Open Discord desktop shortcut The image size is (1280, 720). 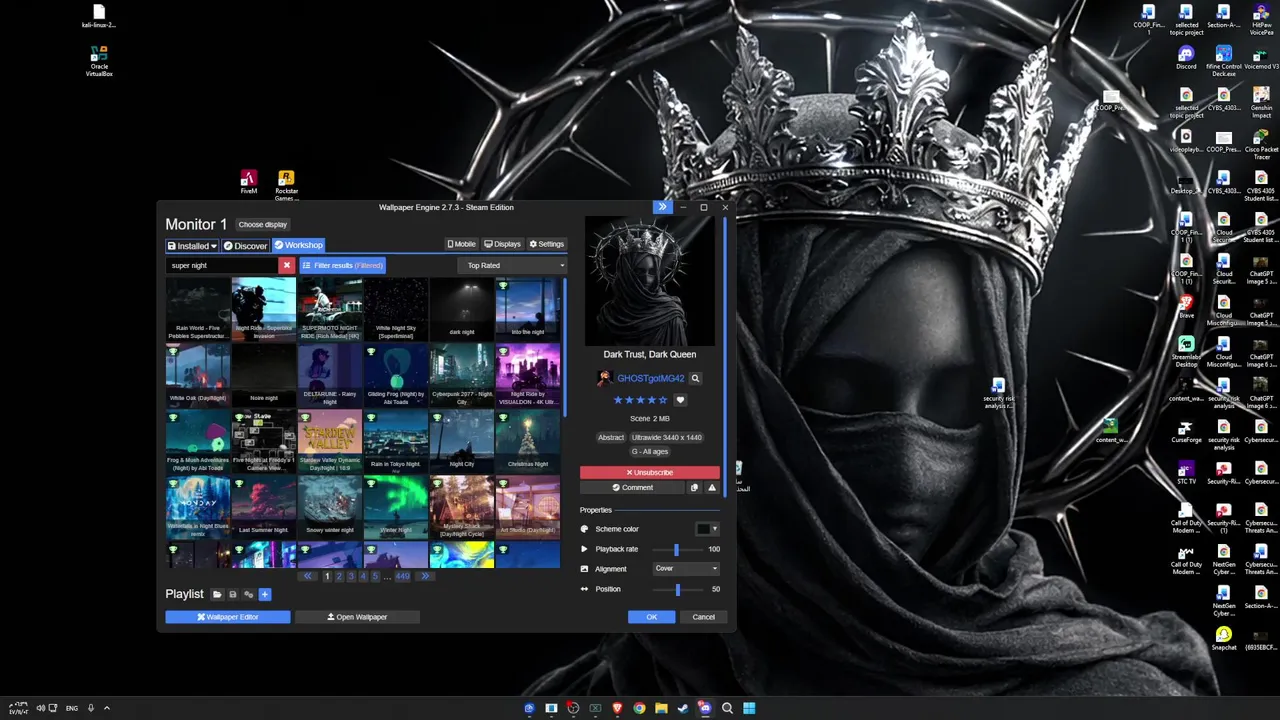1186,58
